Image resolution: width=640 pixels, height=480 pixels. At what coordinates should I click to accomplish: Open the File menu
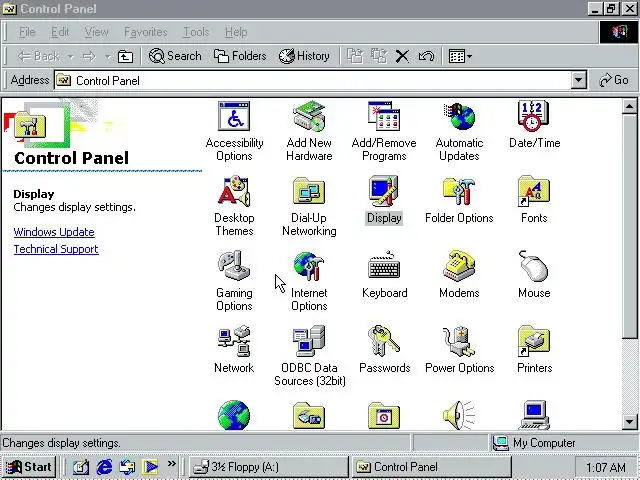[27, 32]
